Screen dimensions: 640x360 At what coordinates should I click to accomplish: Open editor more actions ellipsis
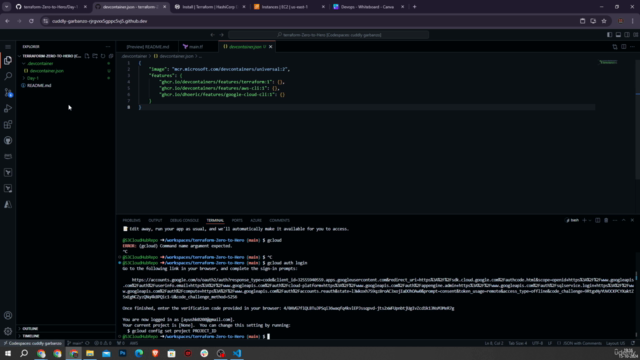(632, 47)
